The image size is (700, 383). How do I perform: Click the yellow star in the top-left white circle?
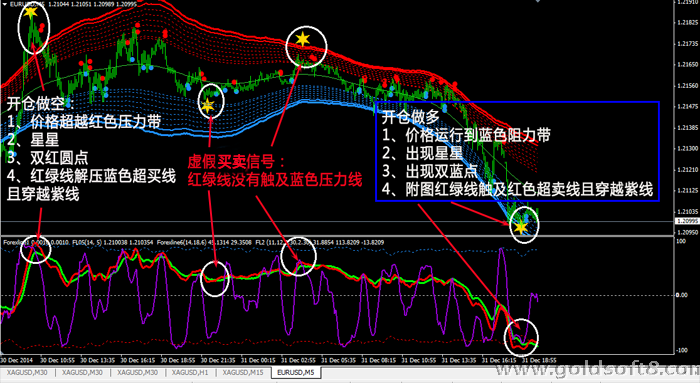30,12
